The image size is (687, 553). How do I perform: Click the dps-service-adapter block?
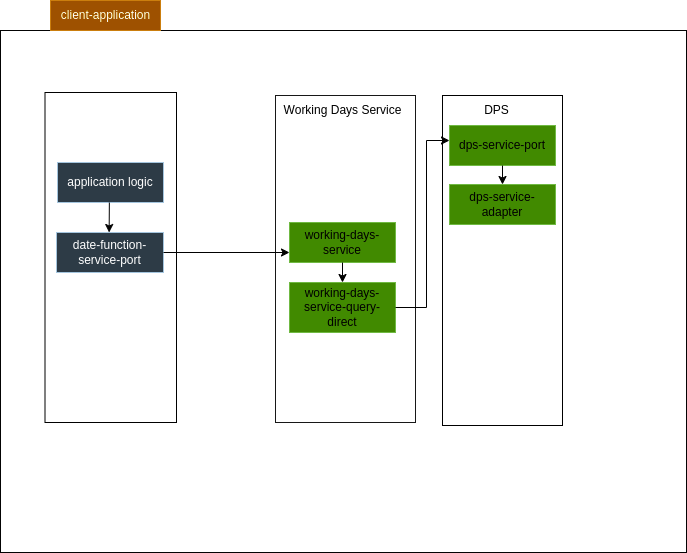502,204
